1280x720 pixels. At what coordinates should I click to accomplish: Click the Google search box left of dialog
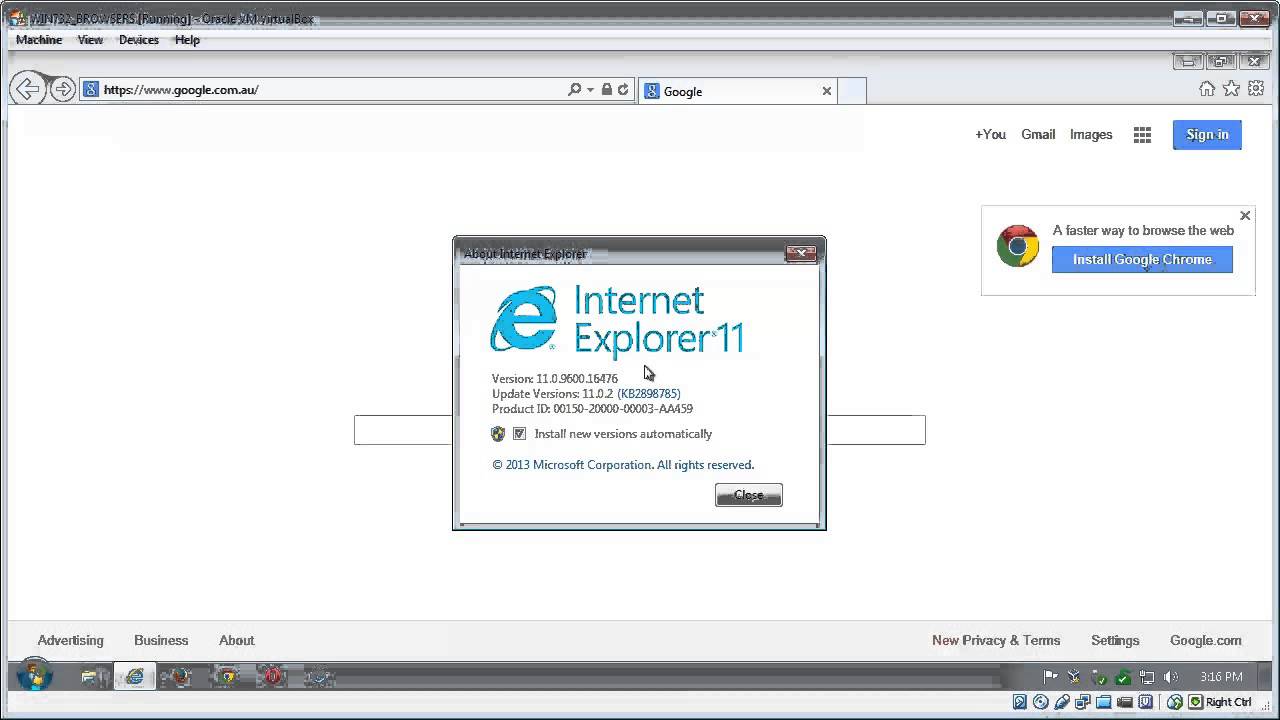(403, 430)
